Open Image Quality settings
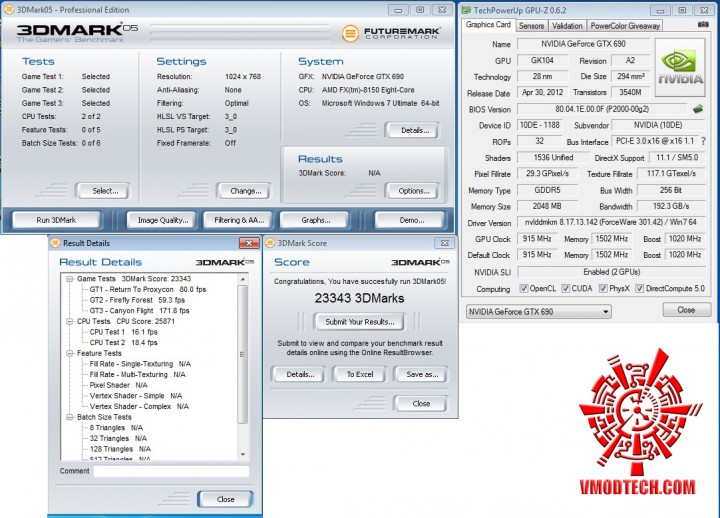 coord(163,220)
